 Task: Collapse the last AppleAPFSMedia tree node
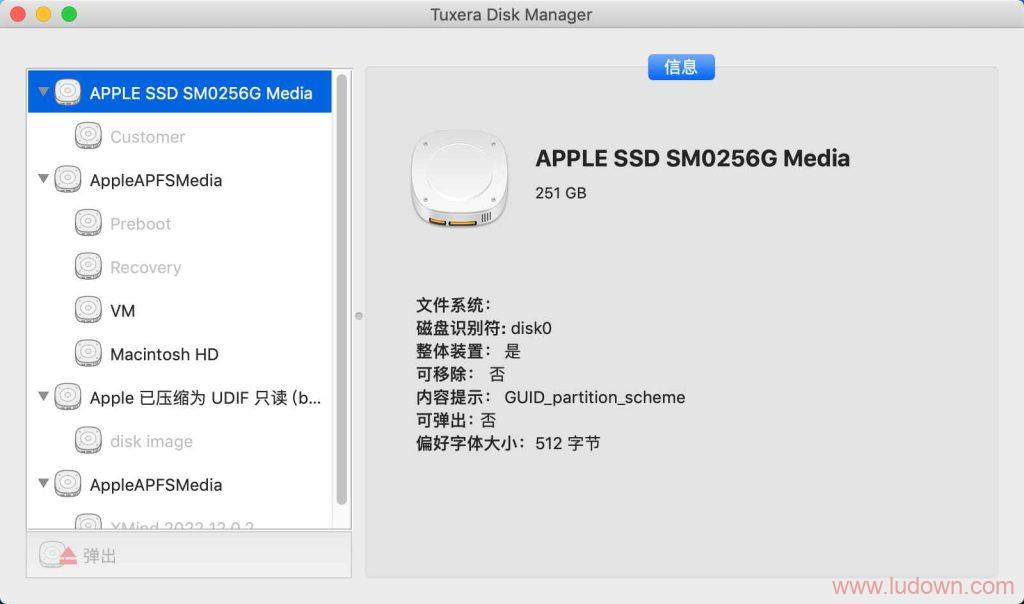point(43,483)
